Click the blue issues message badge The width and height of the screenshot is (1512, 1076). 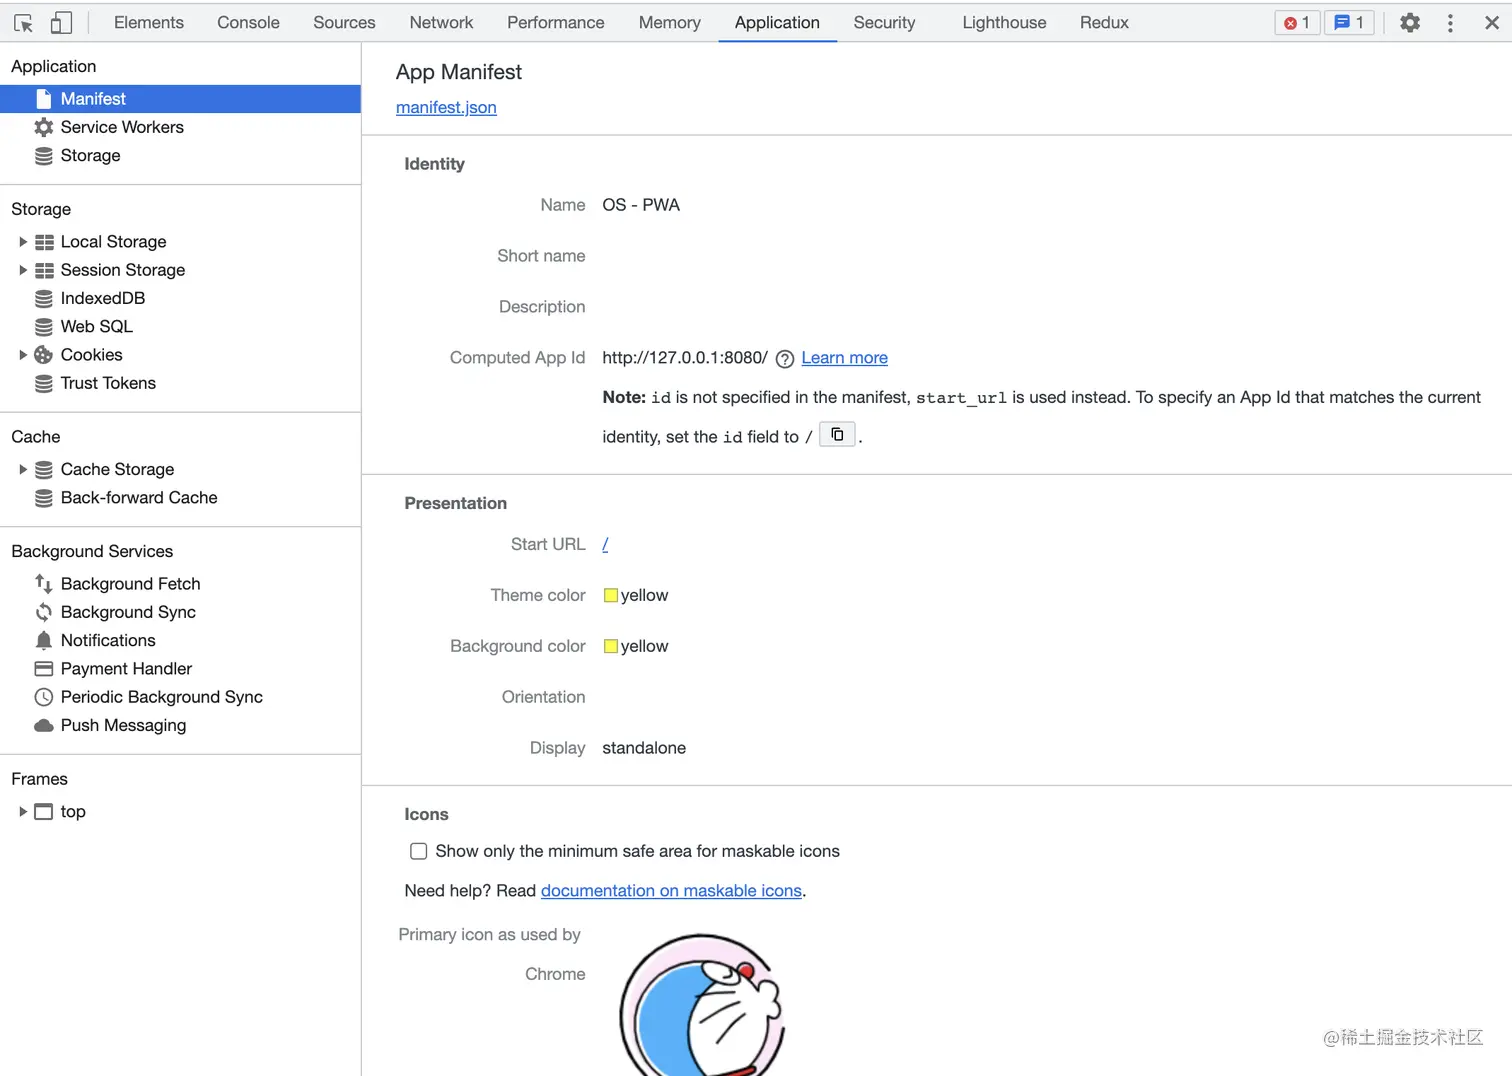1349,22
